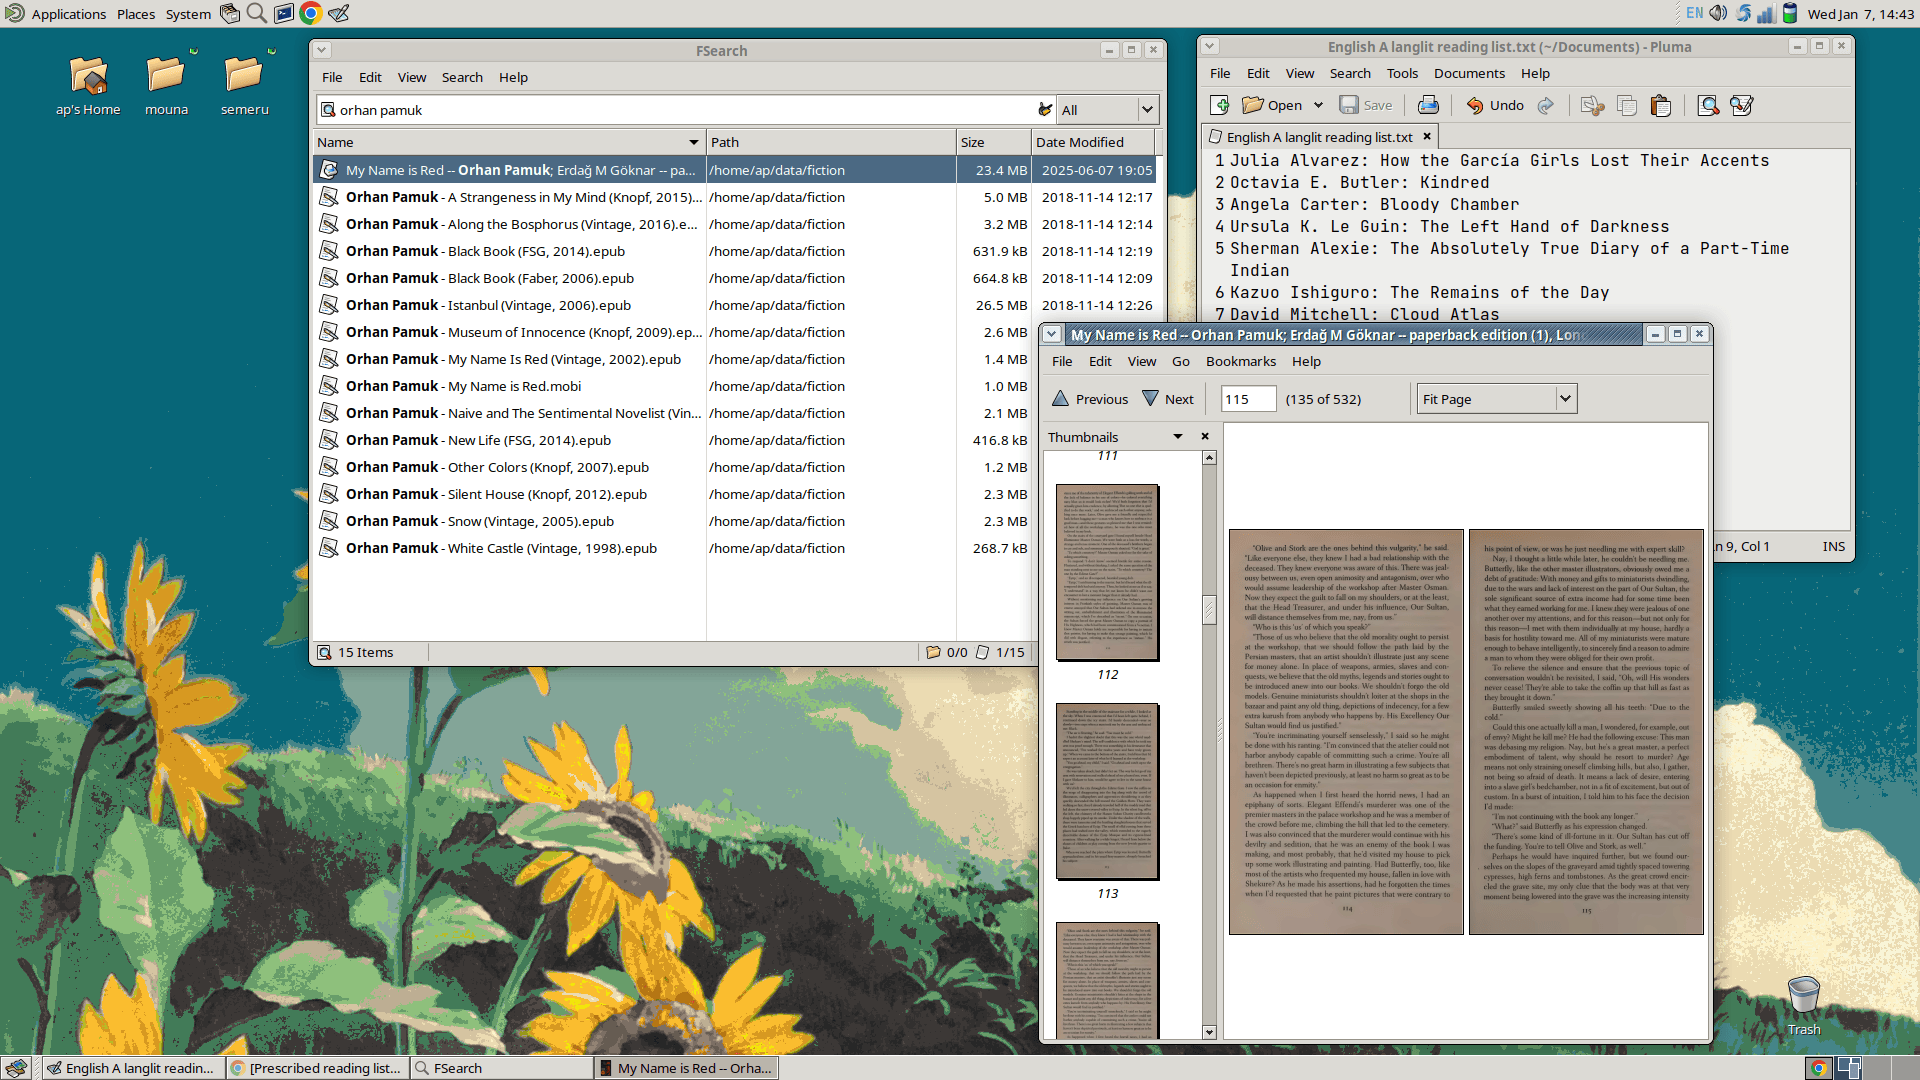Click the Print icon in Pluma toolbar
The height and width of the screenshot is (1080, 1920).
[x=1428, y=105]
